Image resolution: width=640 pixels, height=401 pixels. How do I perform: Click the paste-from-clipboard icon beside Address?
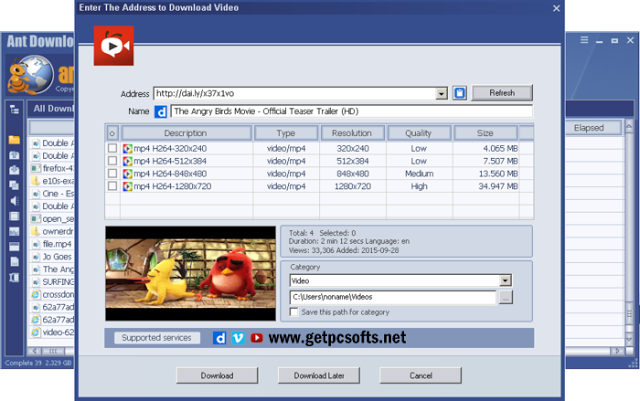[x=460, y=93]
